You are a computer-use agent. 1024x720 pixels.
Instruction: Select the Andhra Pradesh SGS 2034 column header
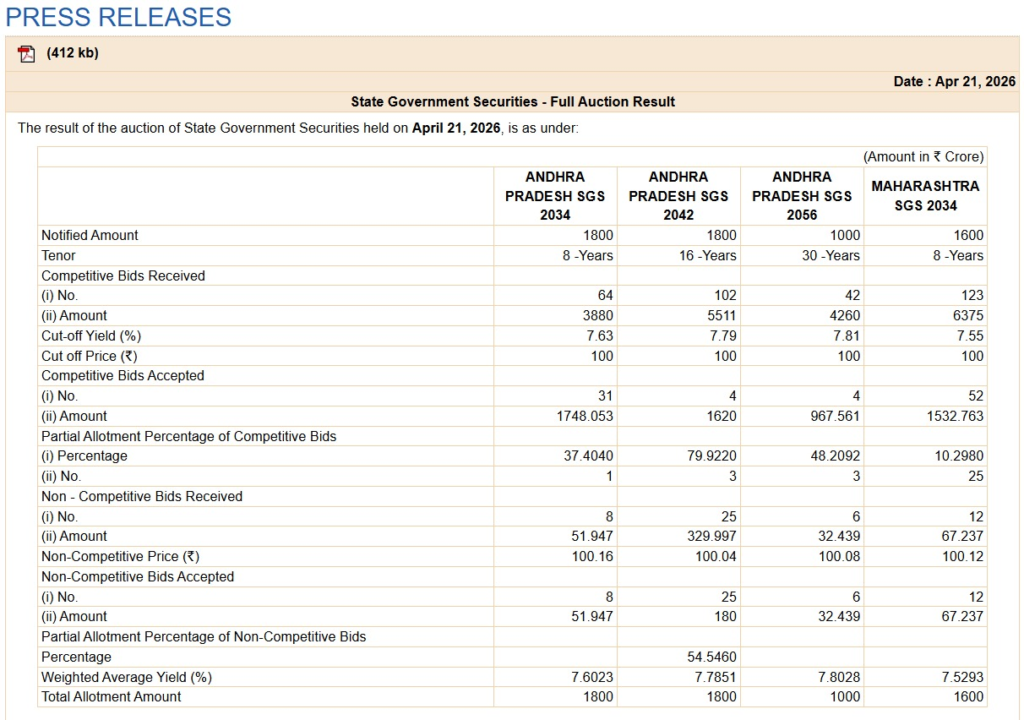click(x=555, y=196)
